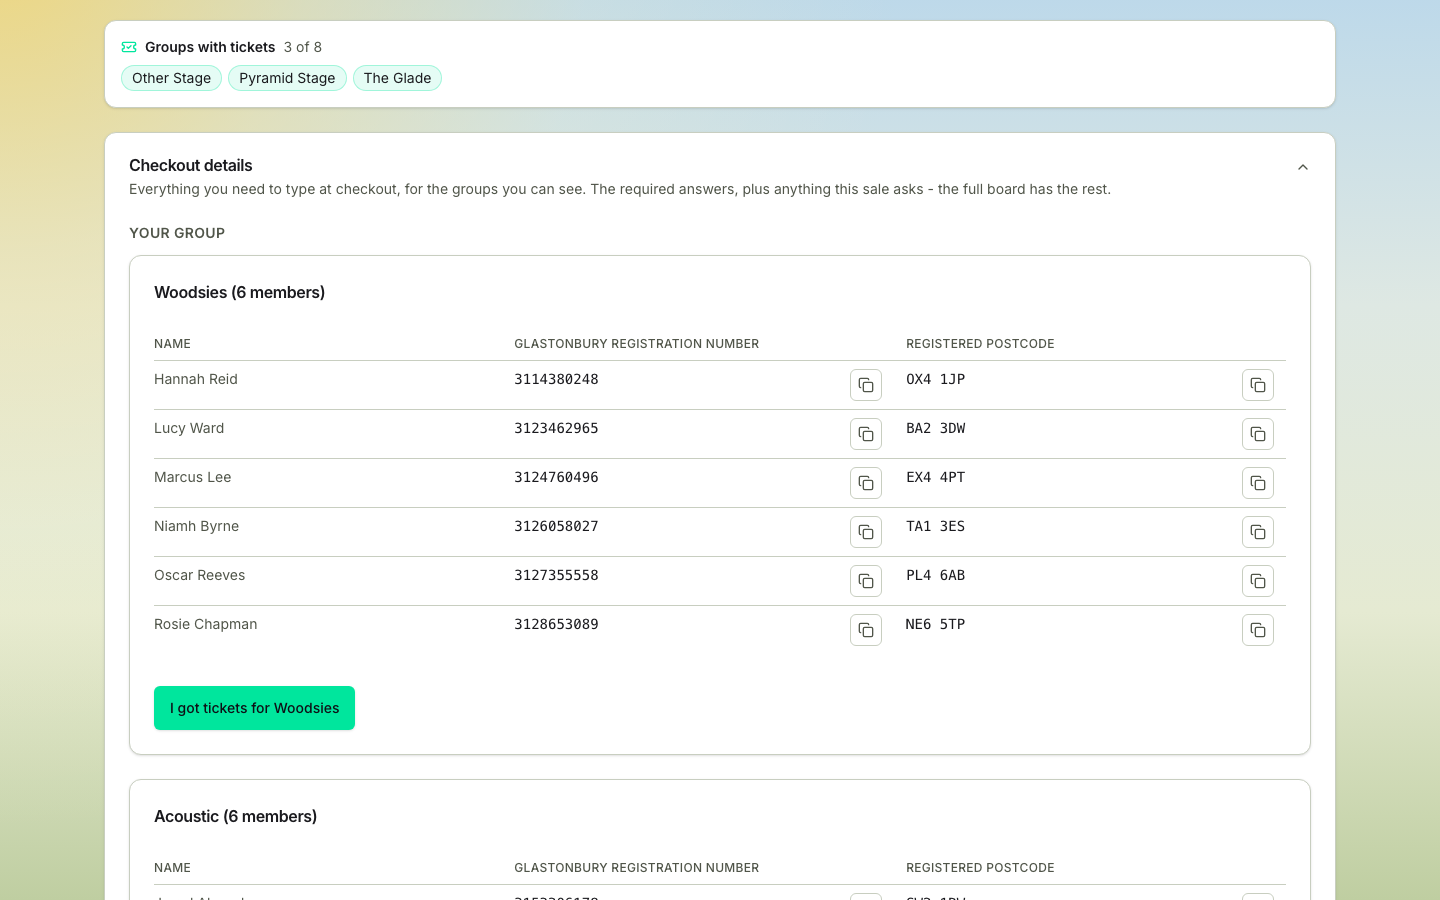Click the 3 of 8 groups count
Image resolution: width=1440 pixels, height=900 pixels.
tap(303, 47)
